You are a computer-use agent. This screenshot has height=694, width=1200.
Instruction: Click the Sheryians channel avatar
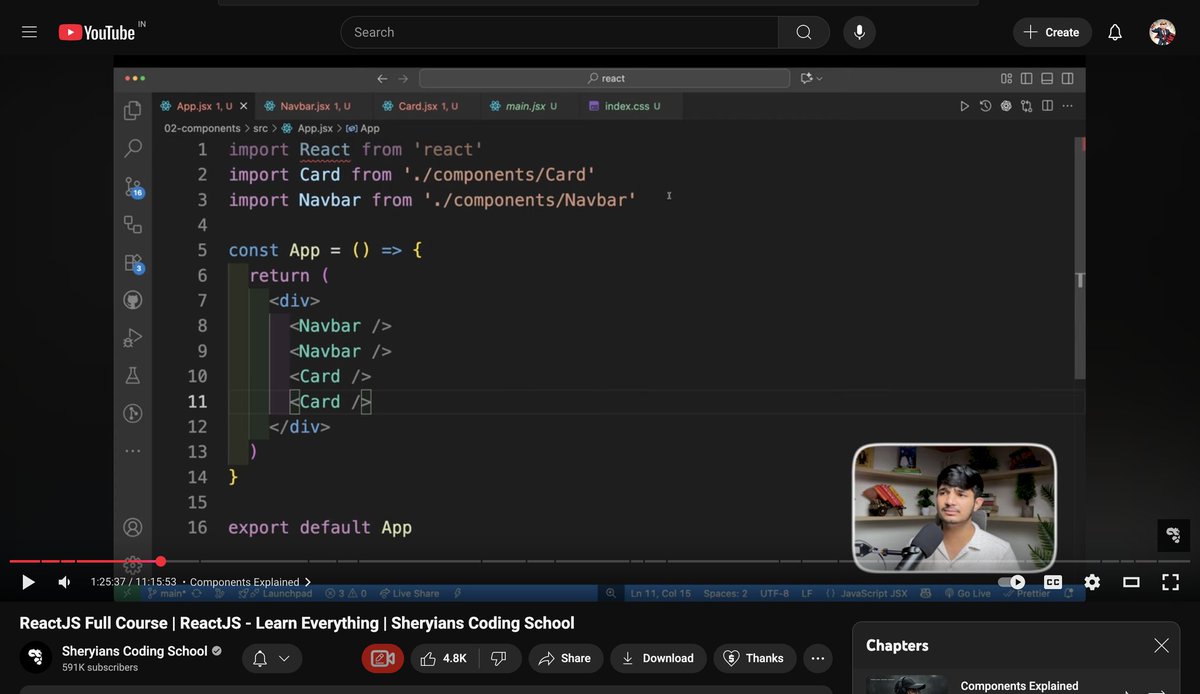click(35, 657)
